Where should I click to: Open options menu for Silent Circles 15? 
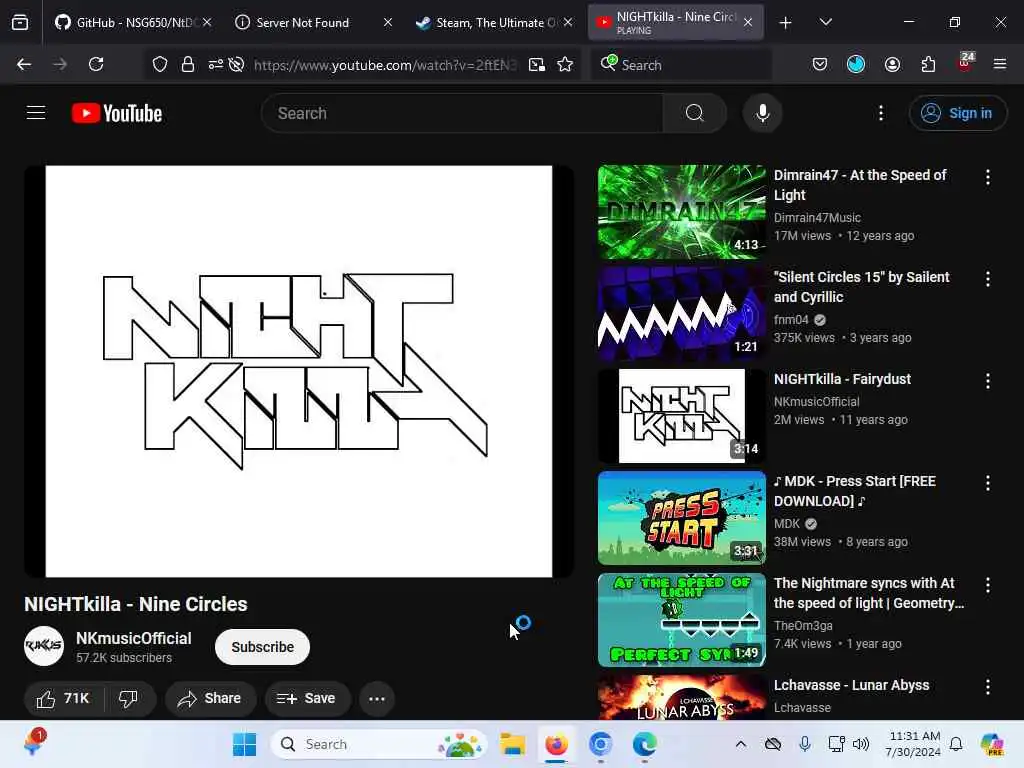[987, 279]
